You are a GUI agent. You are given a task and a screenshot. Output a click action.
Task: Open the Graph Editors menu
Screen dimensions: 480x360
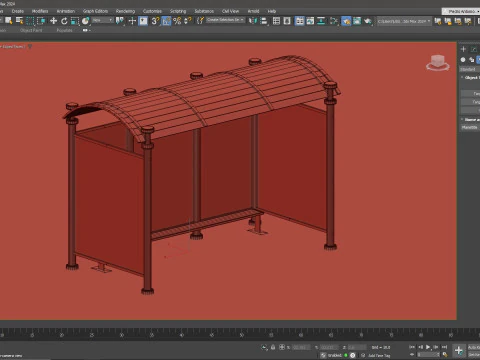[x=95, y=11]
